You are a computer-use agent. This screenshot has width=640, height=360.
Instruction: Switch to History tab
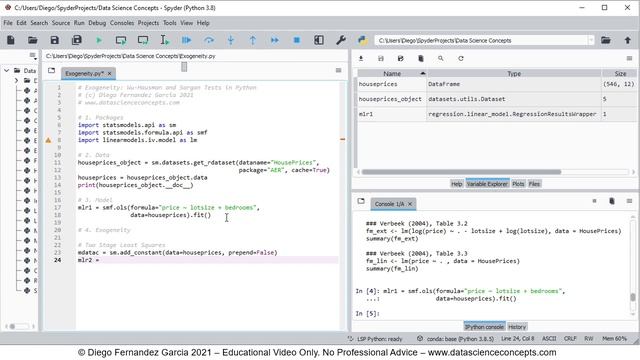(517, 327)
